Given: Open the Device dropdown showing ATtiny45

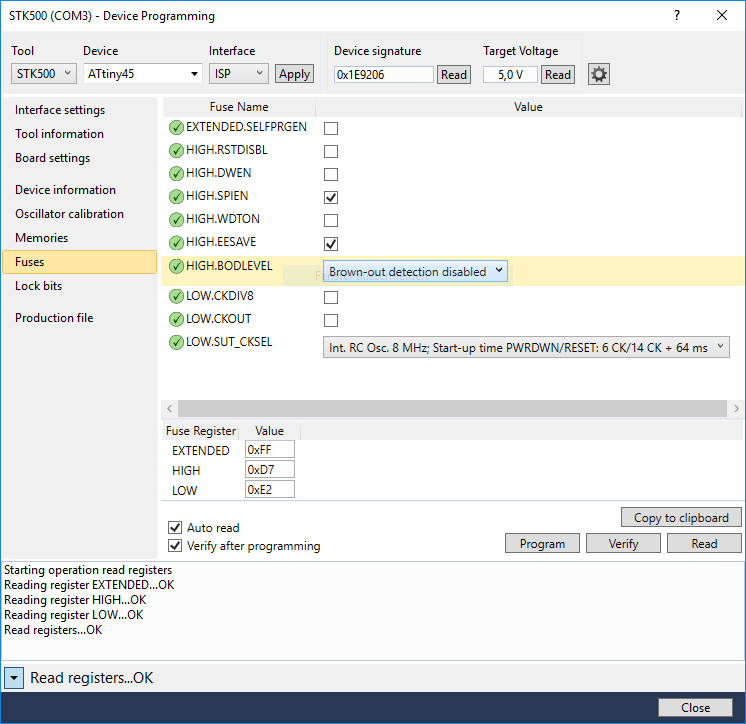Looking at the screenshot, I should coord(143,74).
